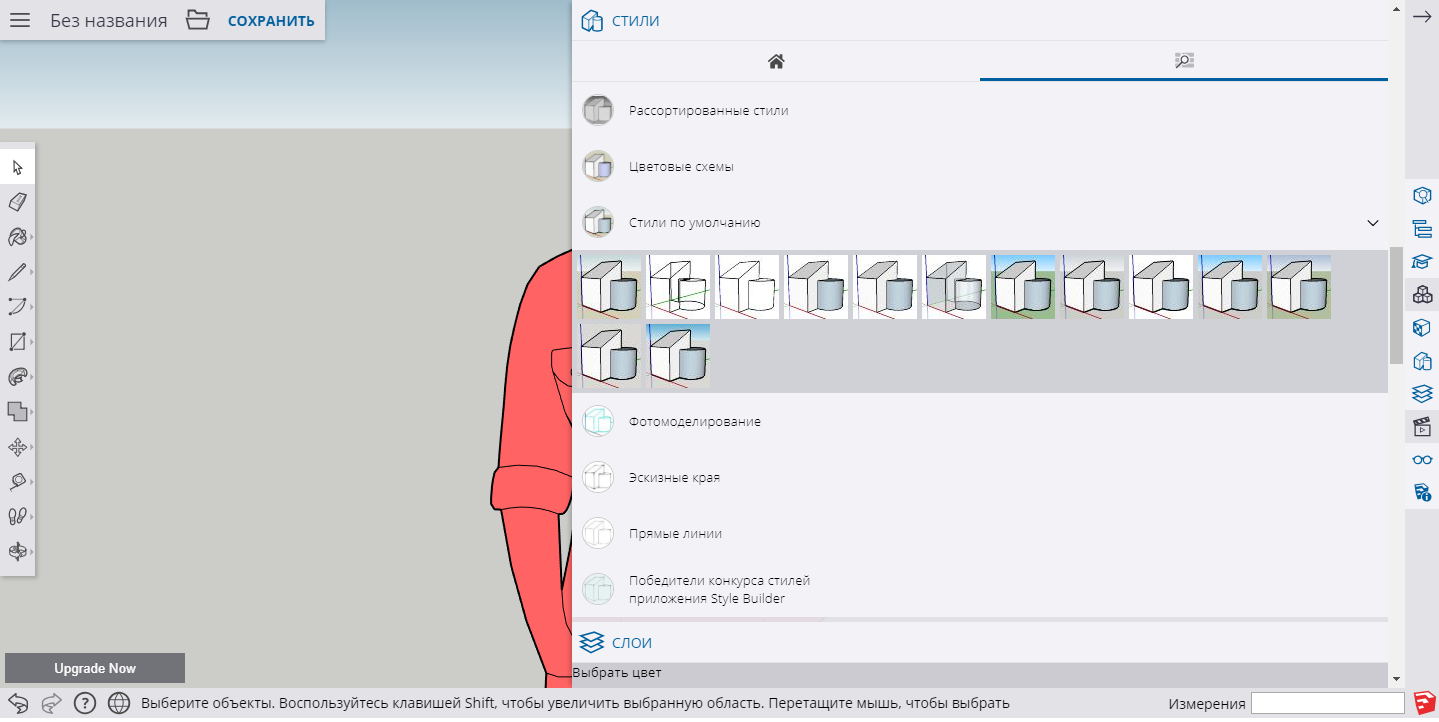The width and height of the screenshot is (1439, 722).
Task: Expand the СЛОИ panel header
Action: click(x=980, y=642)
